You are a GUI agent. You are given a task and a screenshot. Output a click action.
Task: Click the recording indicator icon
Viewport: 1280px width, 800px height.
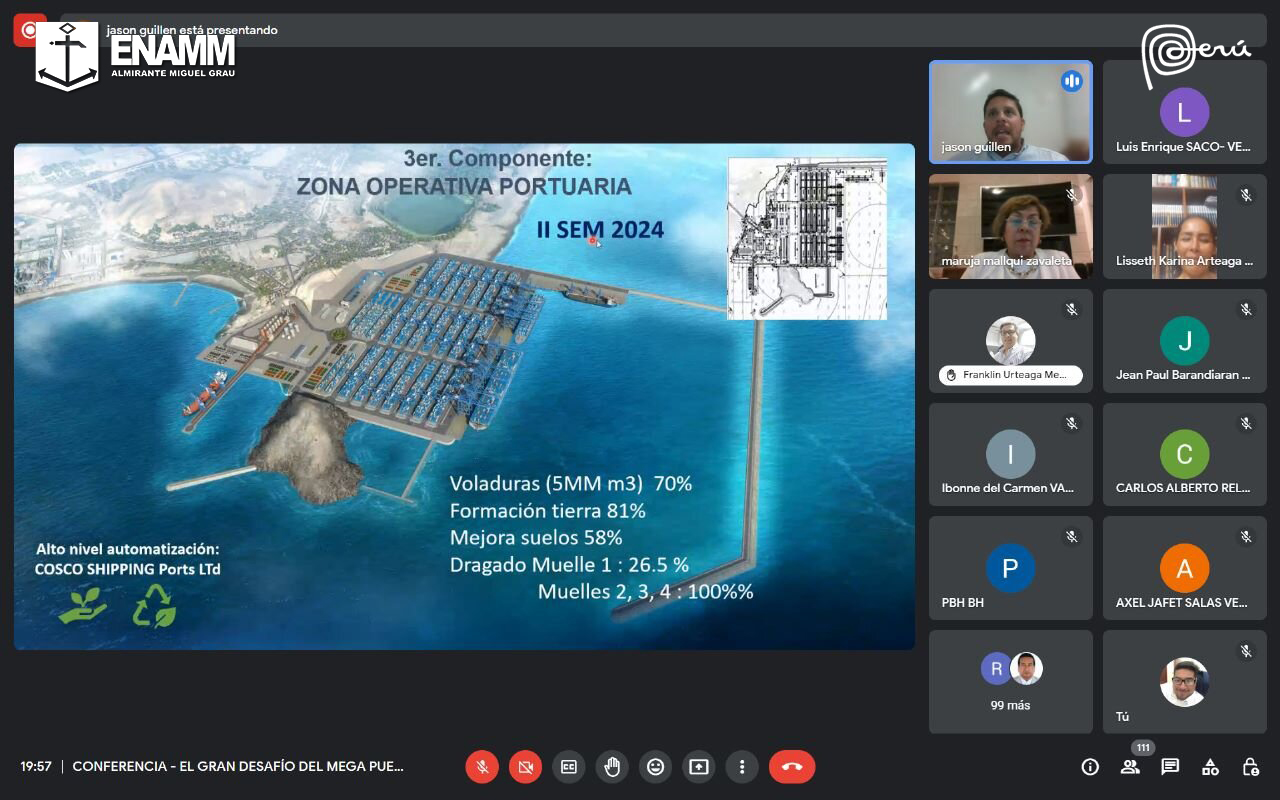[28, 30]
